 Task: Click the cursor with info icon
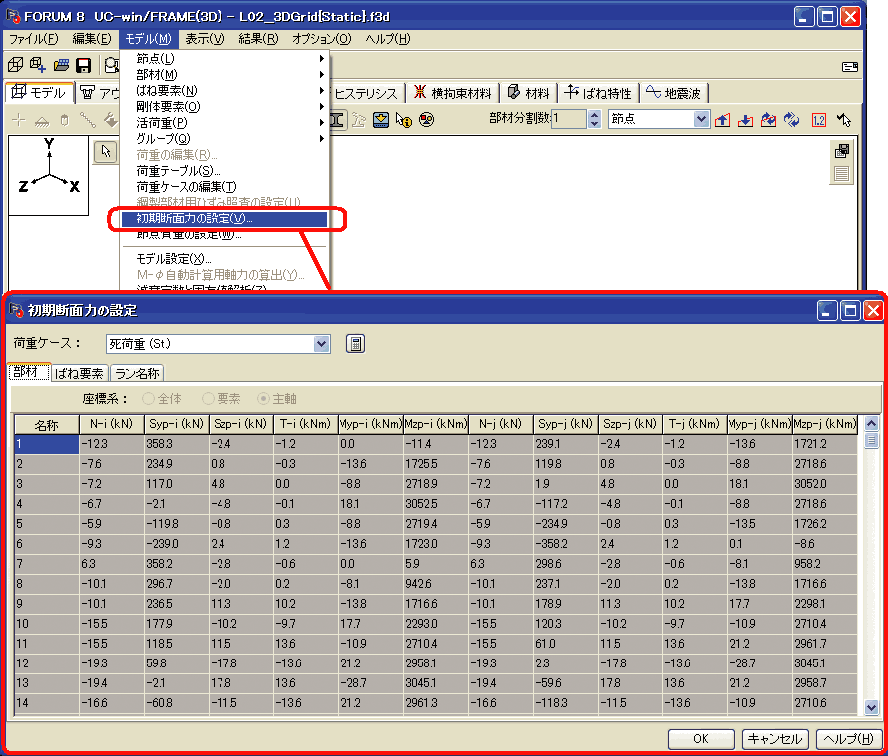404,120
